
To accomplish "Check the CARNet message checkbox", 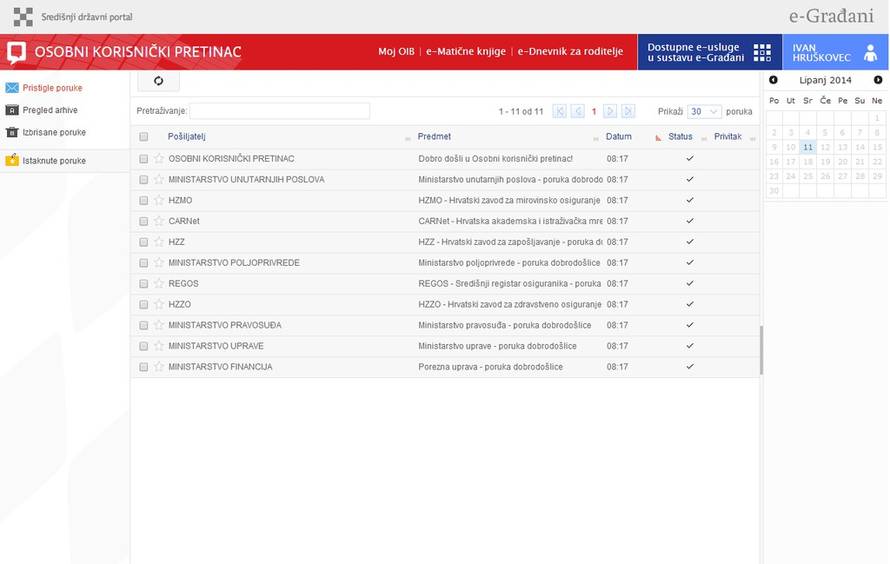I will coord(144,222).
